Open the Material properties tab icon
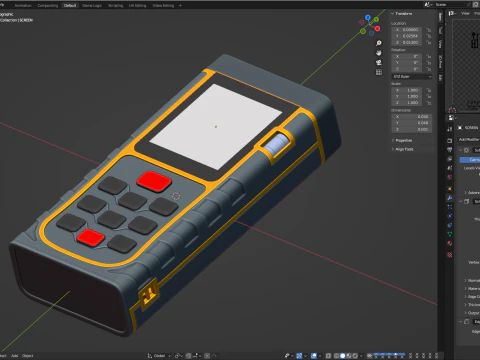480x360 pixels. point(450,243)
